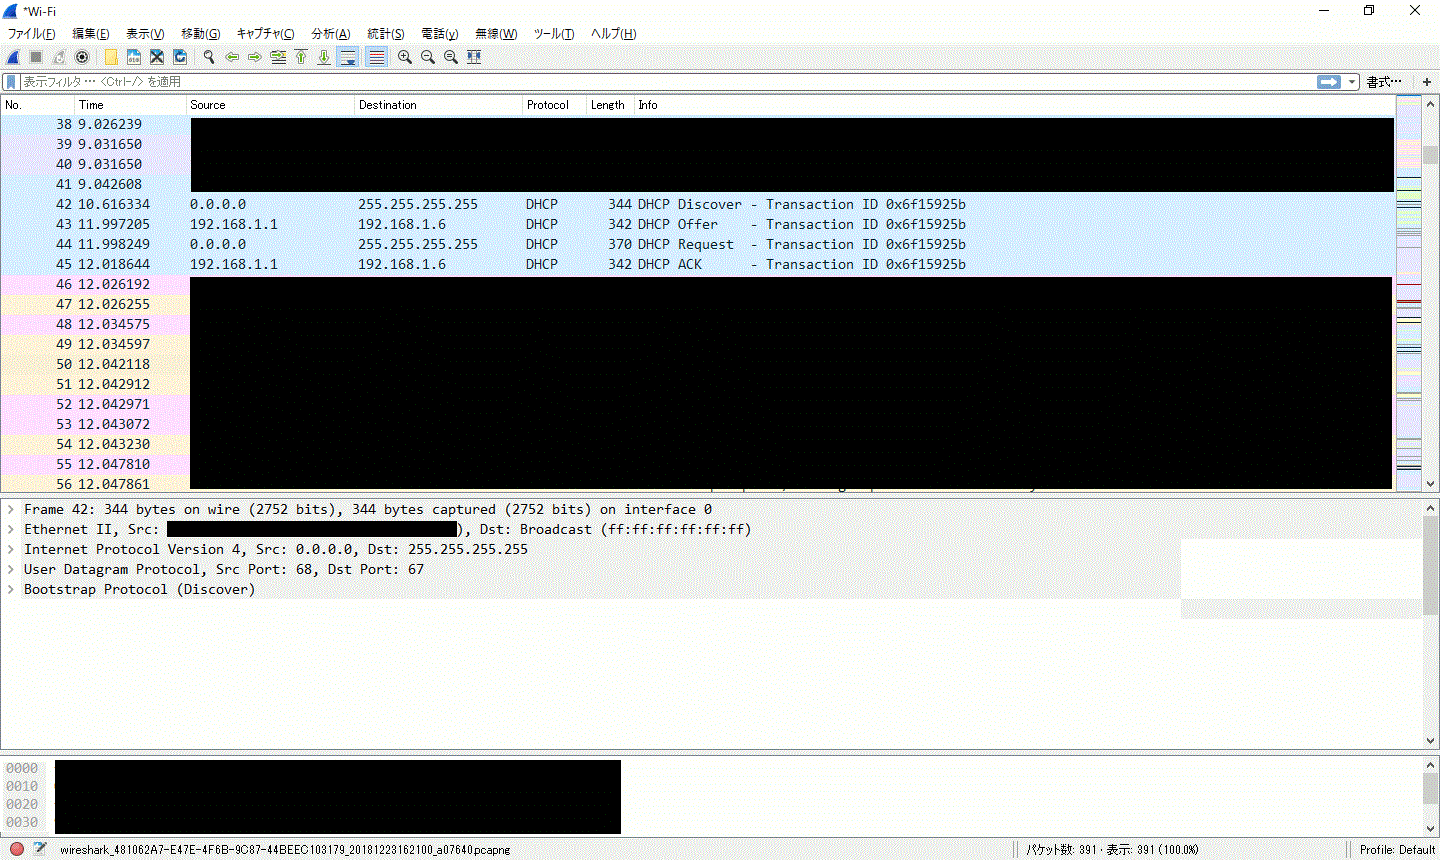Screen dimensions: 1440x860
Task: Jump to the first packet
Action: click(x=301, y=57)
